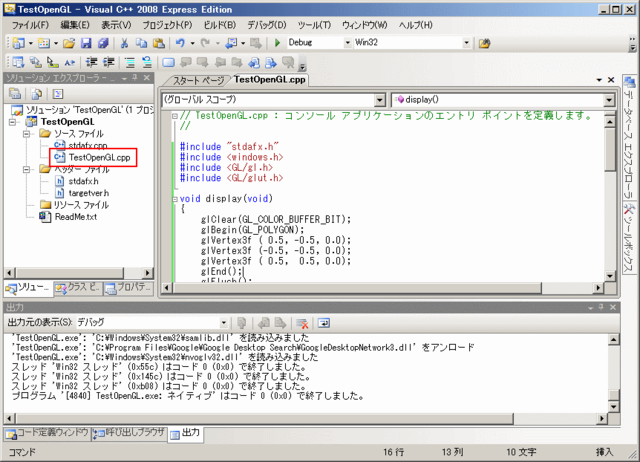
Task: Click the Display Object Member List icon
Action: 18,62
